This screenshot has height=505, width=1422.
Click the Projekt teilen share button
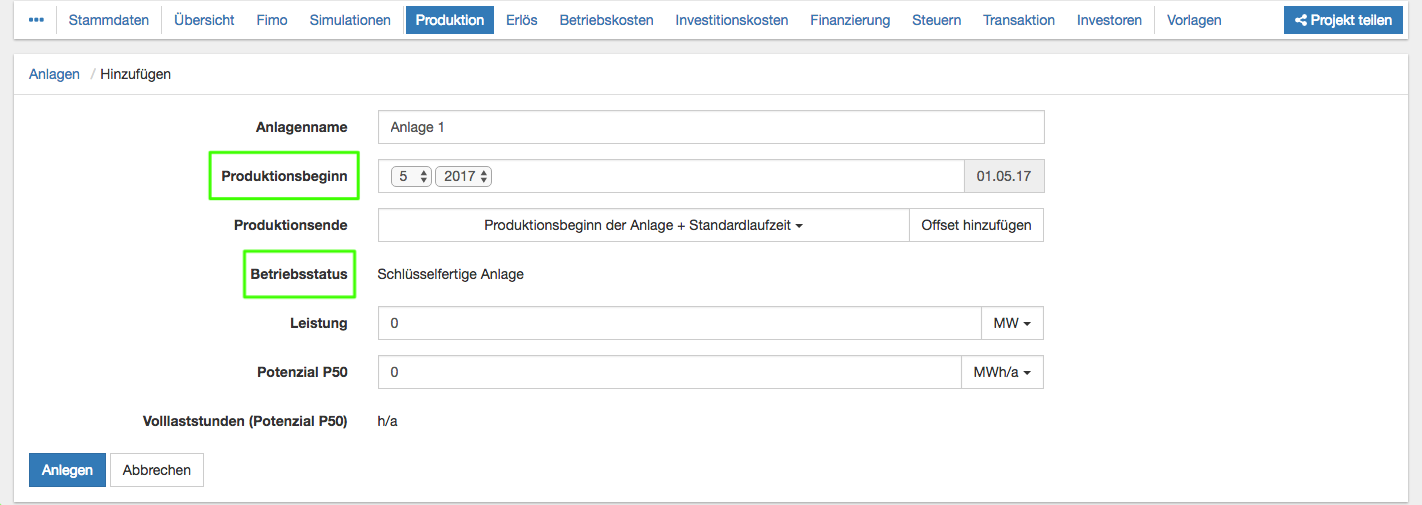click(x=1343, y=20)
